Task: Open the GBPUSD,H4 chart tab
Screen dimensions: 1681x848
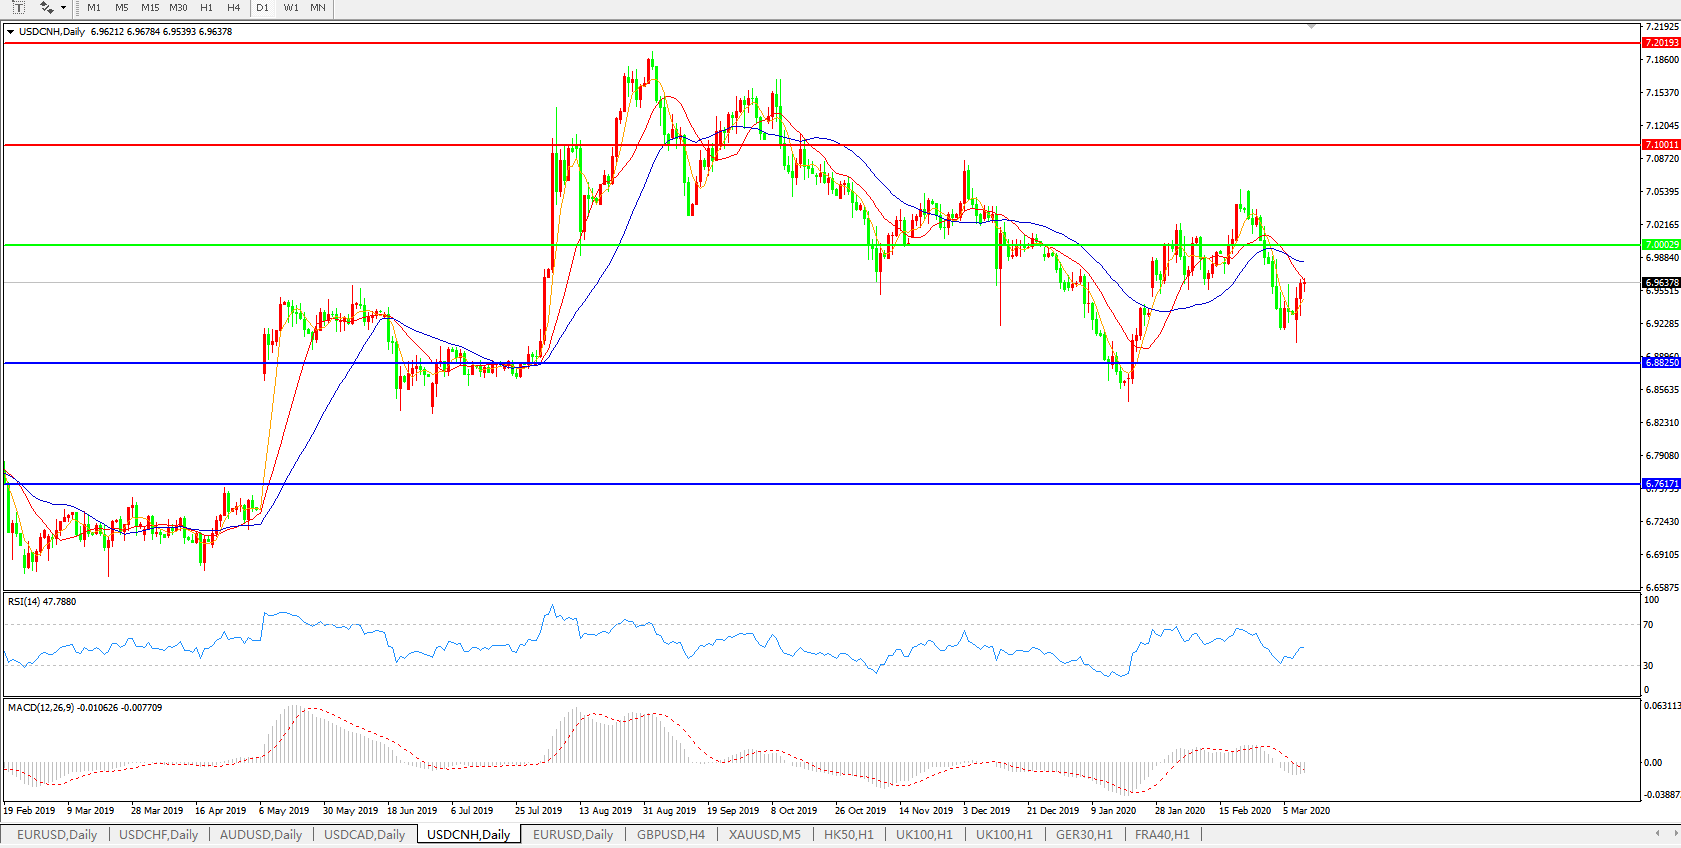Action: [x=670, y=835]
